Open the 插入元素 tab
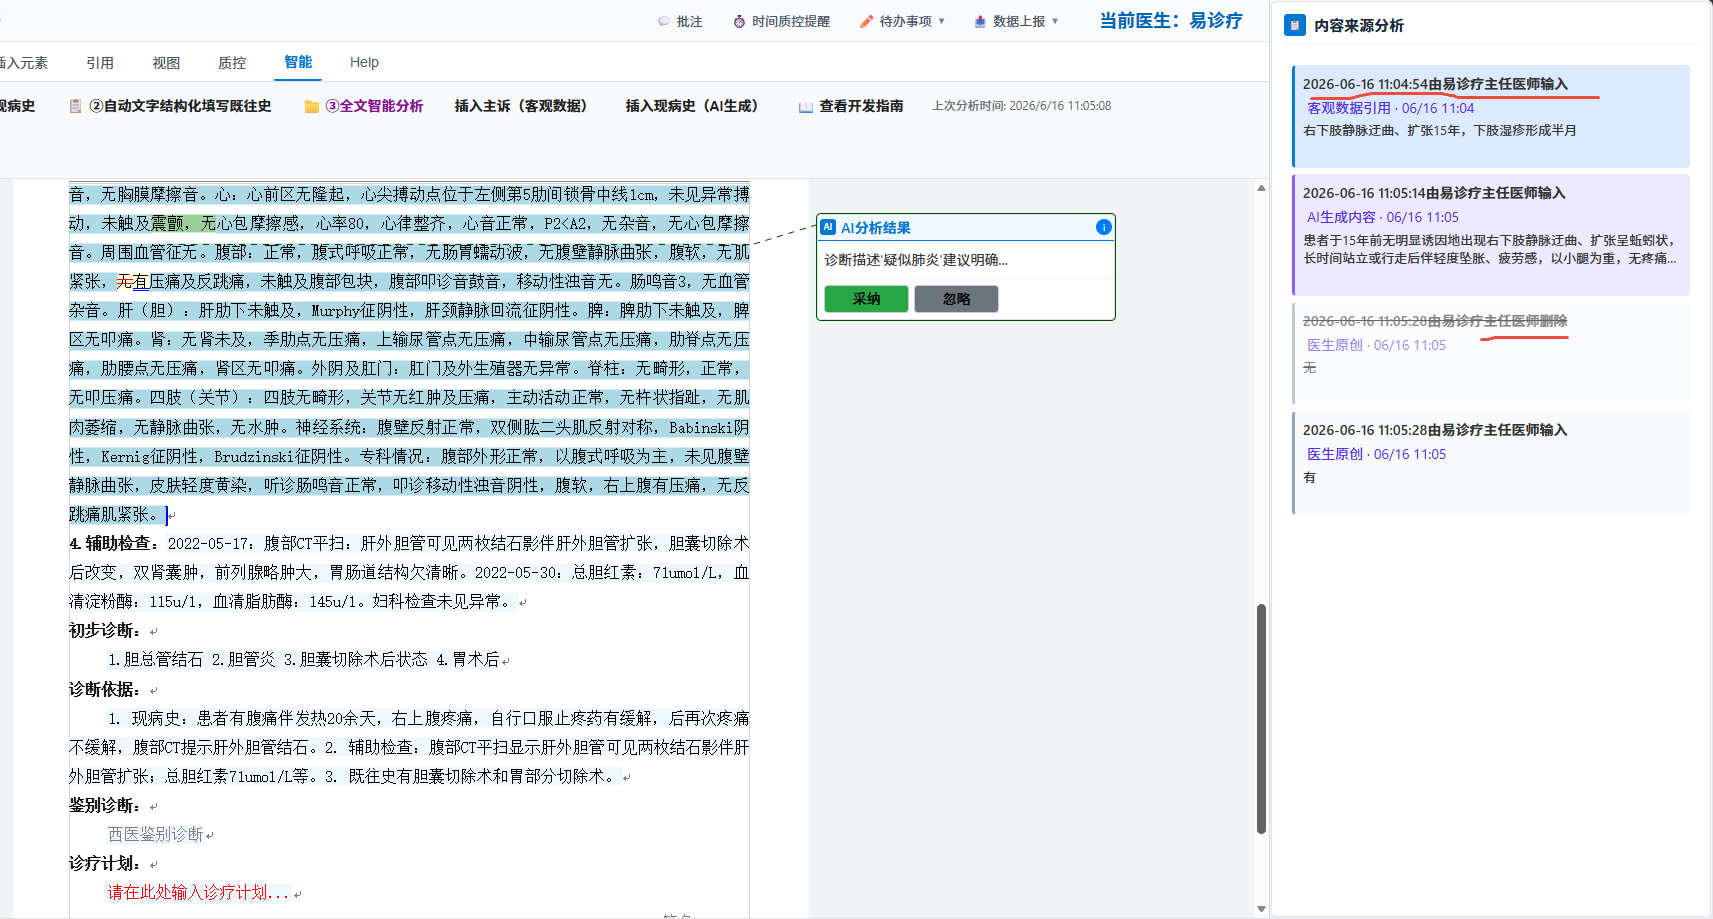This screenshot has height=919, width=1713. pos(24,62)
